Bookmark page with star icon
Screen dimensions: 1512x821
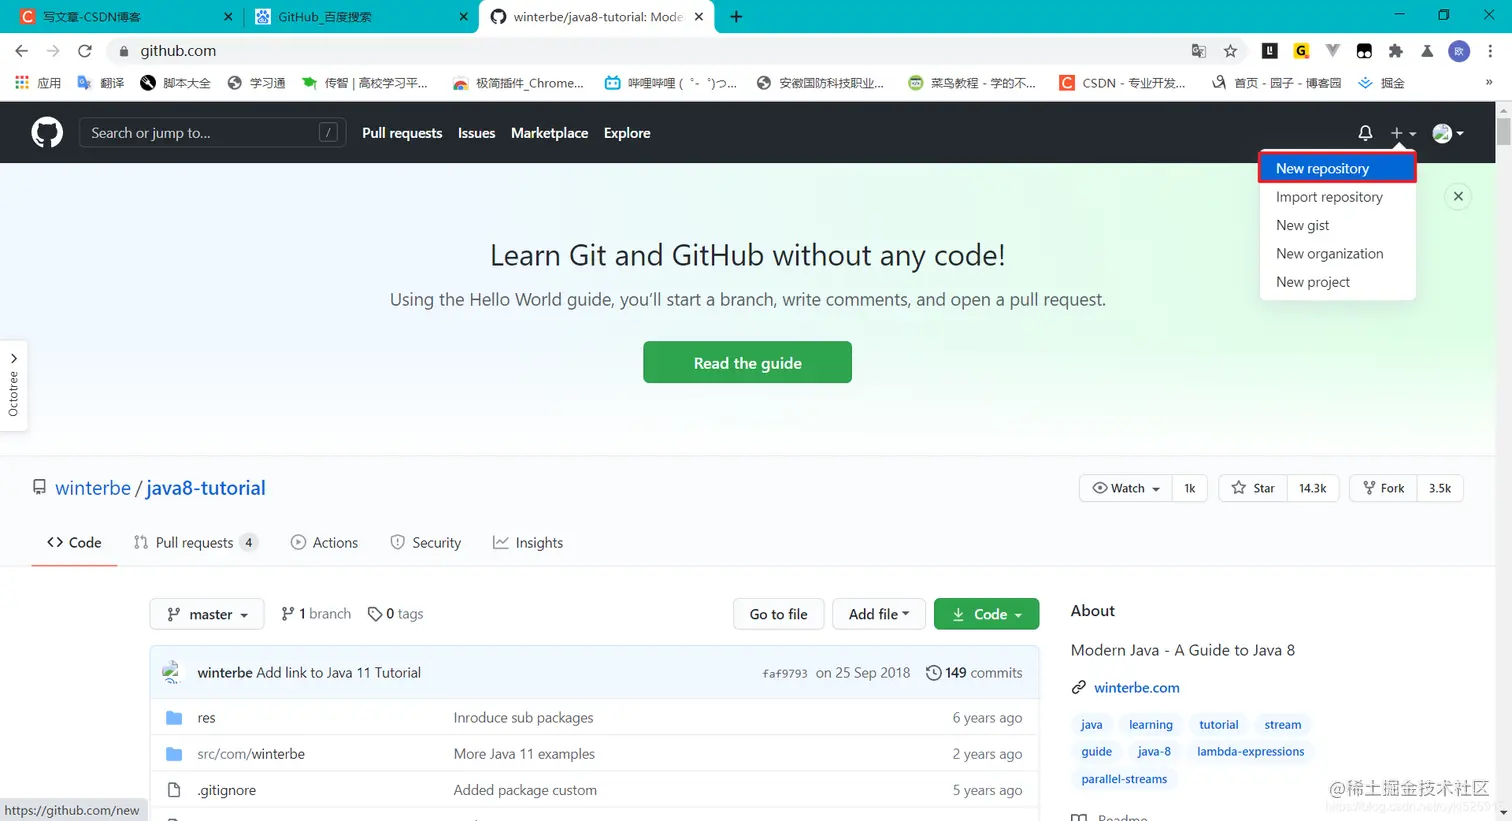click(x=1230, y=51)
